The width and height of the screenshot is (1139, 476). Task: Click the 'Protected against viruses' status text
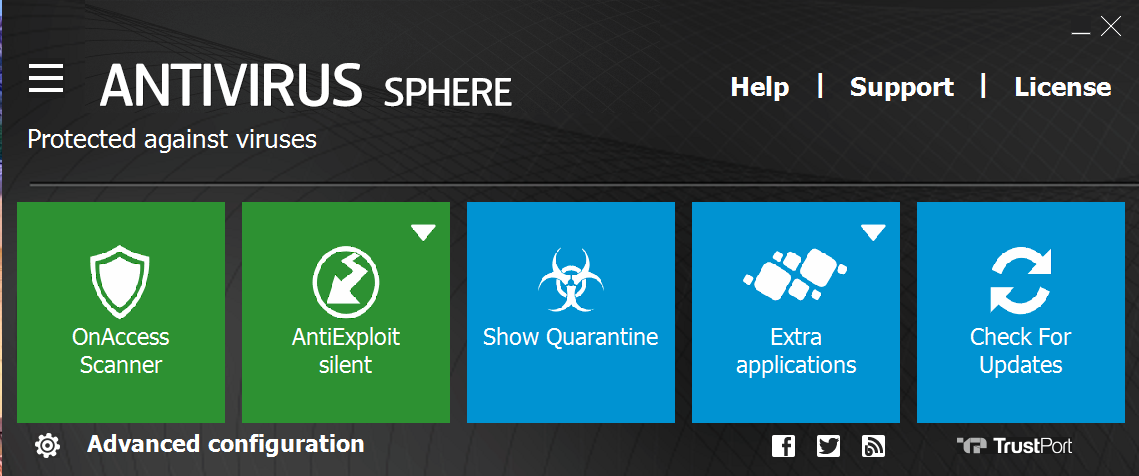[x=171, y=140]
